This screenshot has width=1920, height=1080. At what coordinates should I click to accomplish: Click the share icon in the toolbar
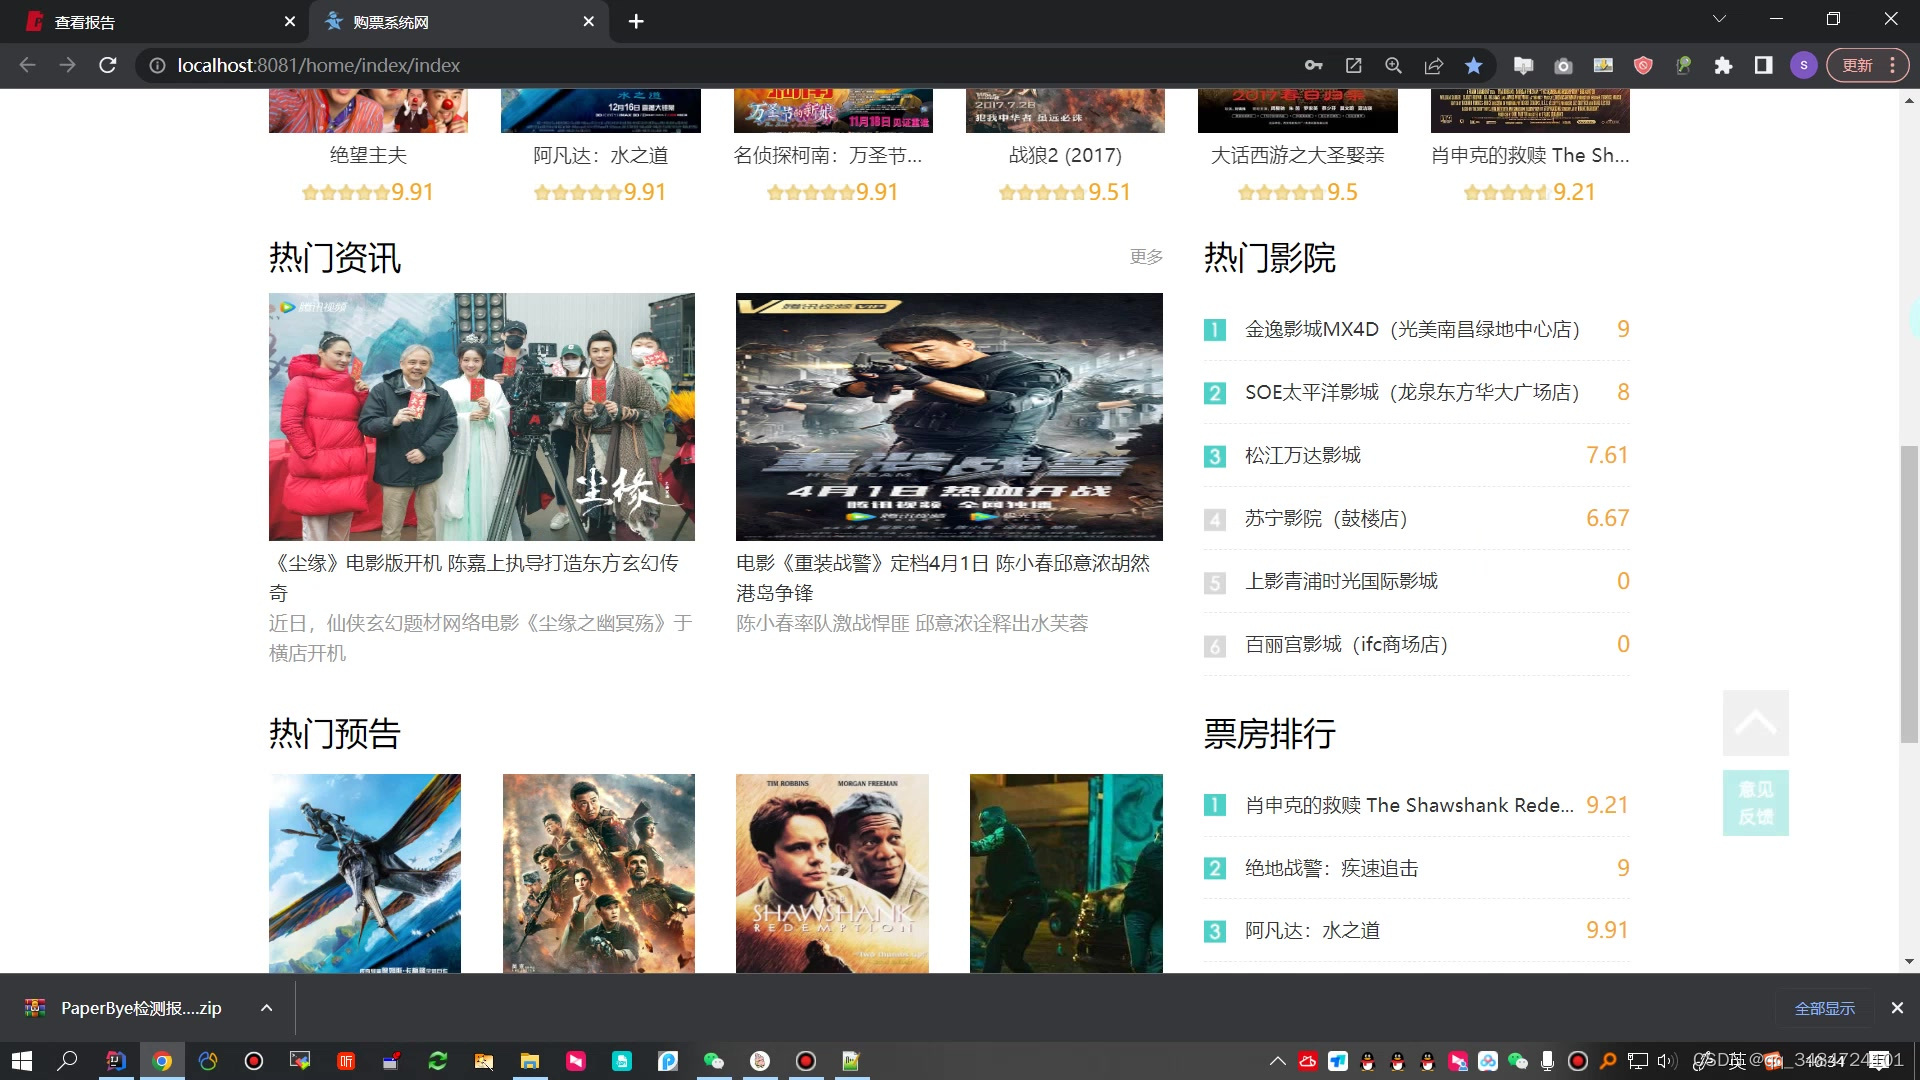(x=1433, y=65)
